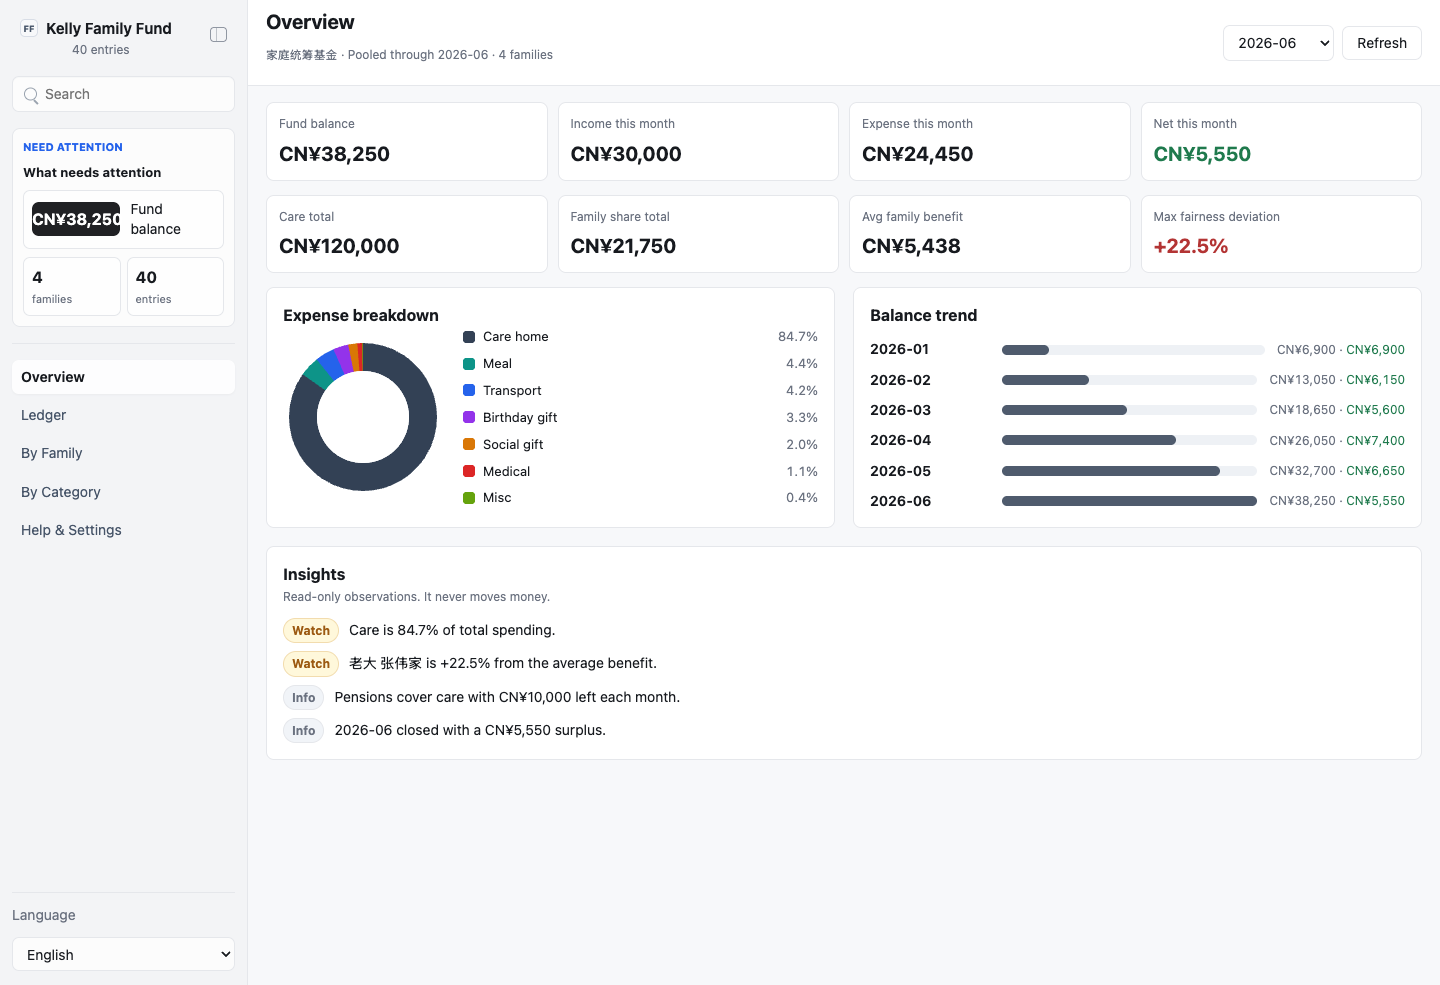1440x985 pixels.
Task: Click the Expense breakdown heading
Action: [361, 315]
